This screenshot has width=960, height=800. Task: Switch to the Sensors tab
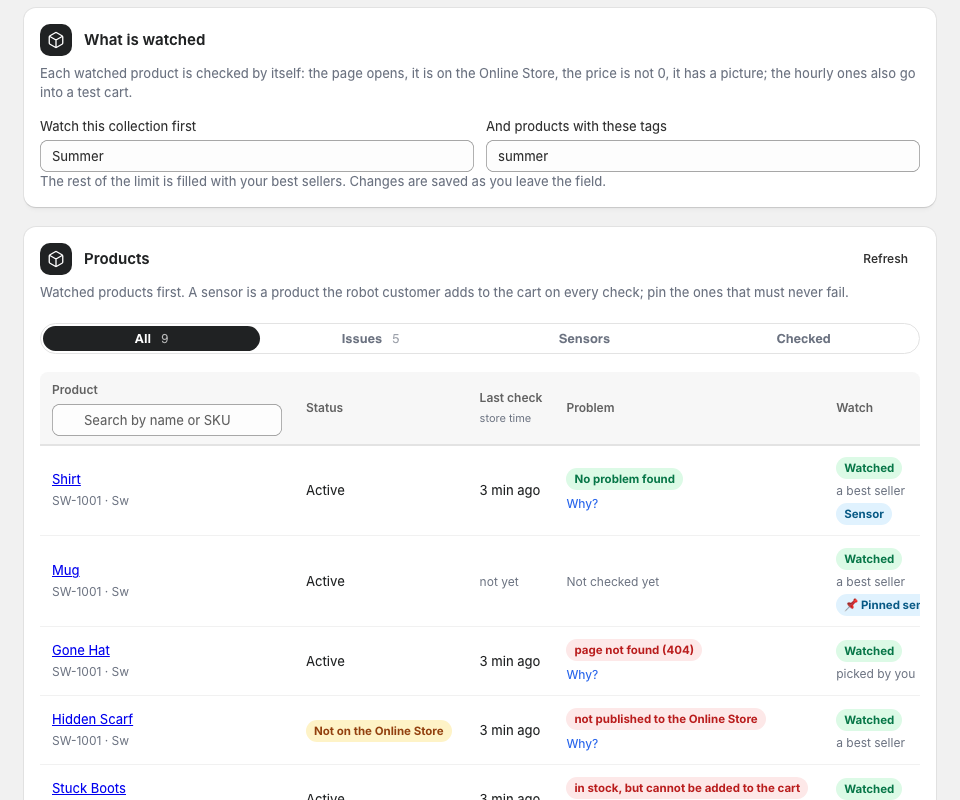click(x=584, y=338)
